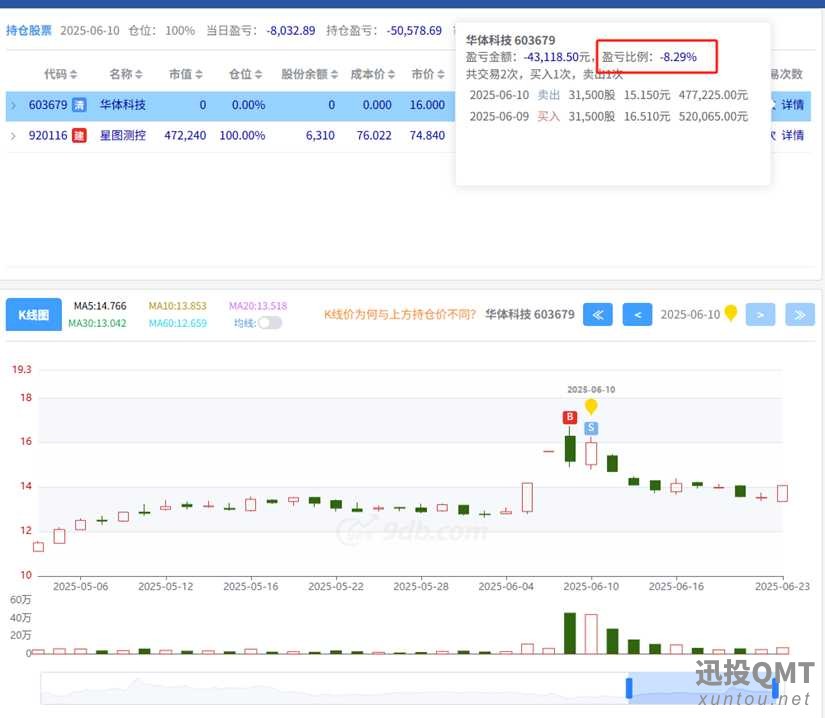Screen dimensions: 825x718
Task: Click the 2025-06-09 买入 trade record row
Action: point(609,116)
